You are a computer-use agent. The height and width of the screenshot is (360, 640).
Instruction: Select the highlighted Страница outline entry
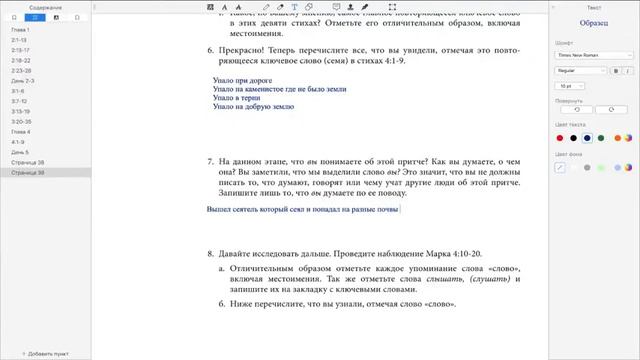click(46, 173)
